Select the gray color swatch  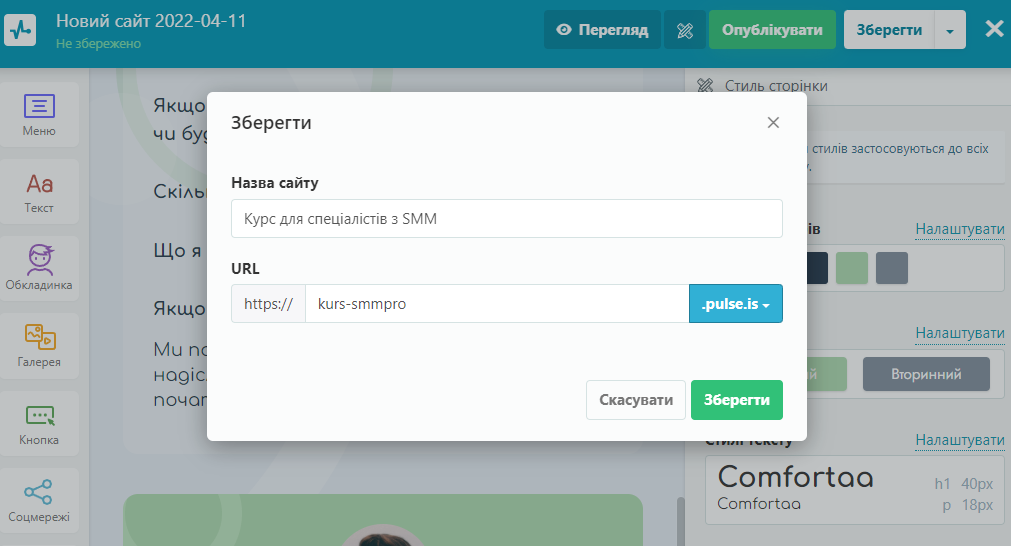(x=892, y=268)
